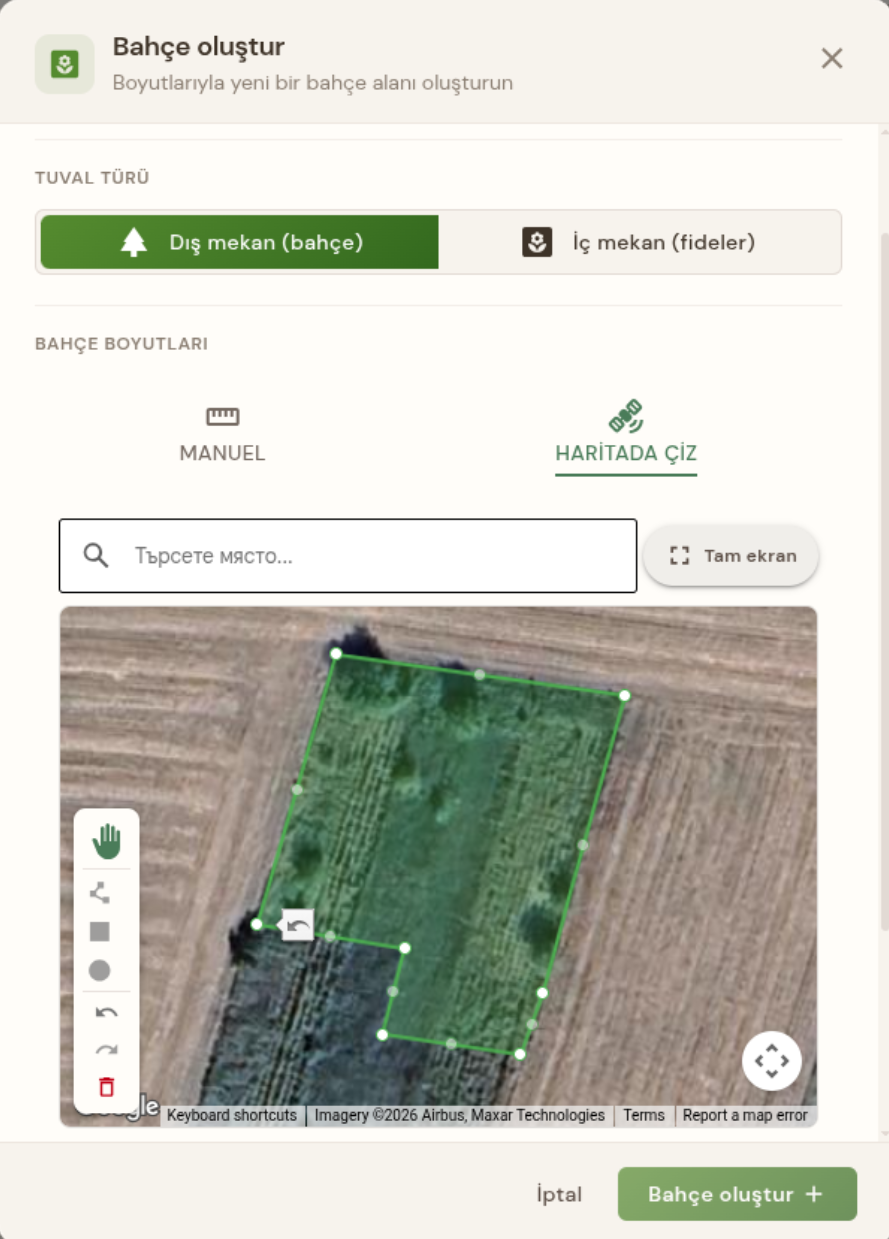
Task: Select Dış mekan (bahçe) canvas type
Action: (x=239, y=242)
